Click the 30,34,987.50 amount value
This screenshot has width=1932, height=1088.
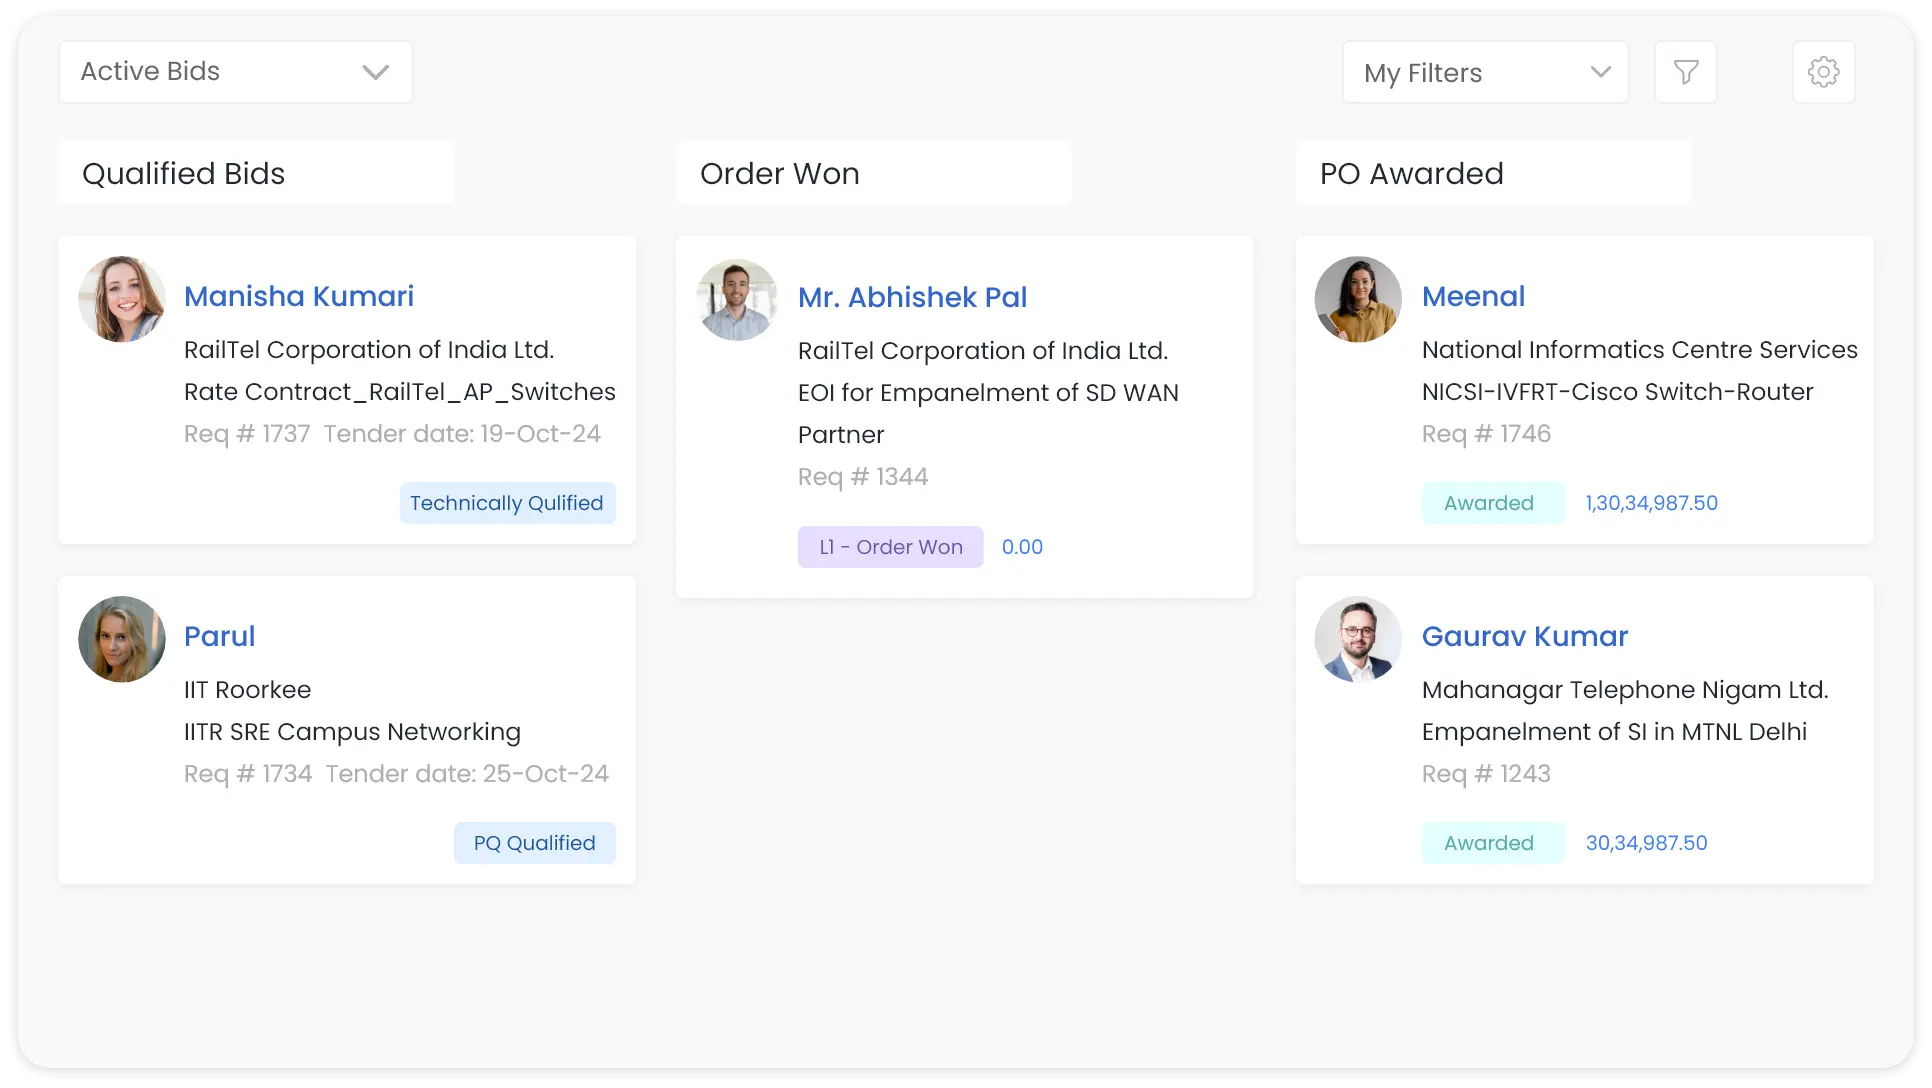[x=1646, y=843]
